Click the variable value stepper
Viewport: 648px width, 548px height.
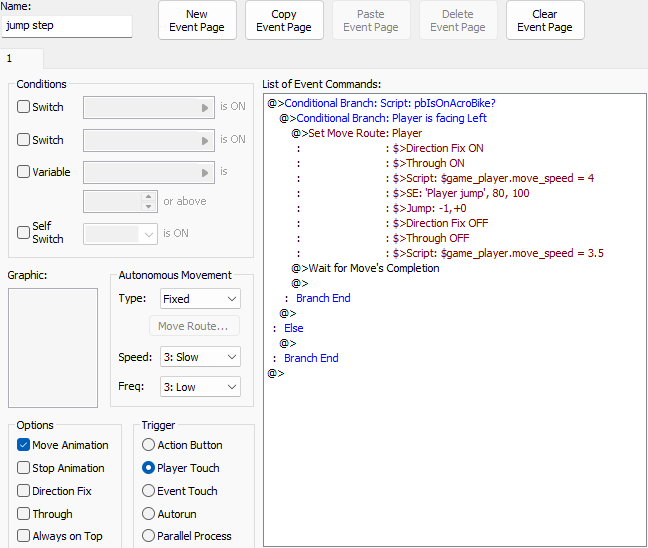click(148, 201)
